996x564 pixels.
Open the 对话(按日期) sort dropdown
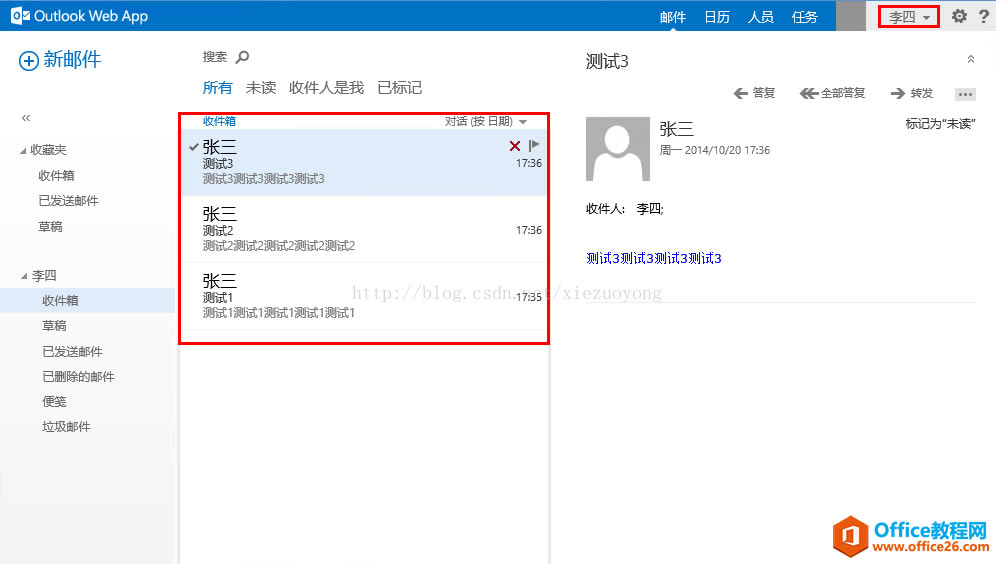(x=486, y=121)
